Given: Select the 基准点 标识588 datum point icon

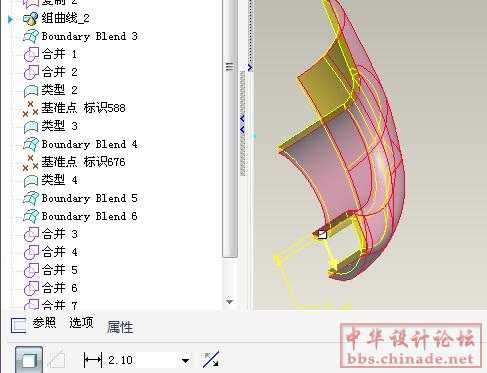Looking at the screenshot, I should point(30,108).
